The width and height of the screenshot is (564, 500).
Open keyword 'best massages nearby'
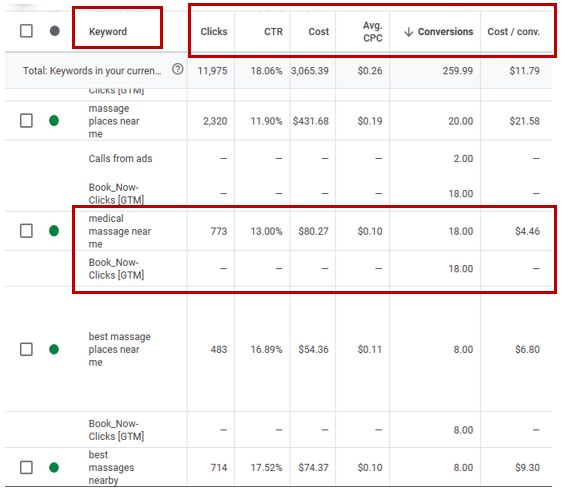click(x=111, y=468)
